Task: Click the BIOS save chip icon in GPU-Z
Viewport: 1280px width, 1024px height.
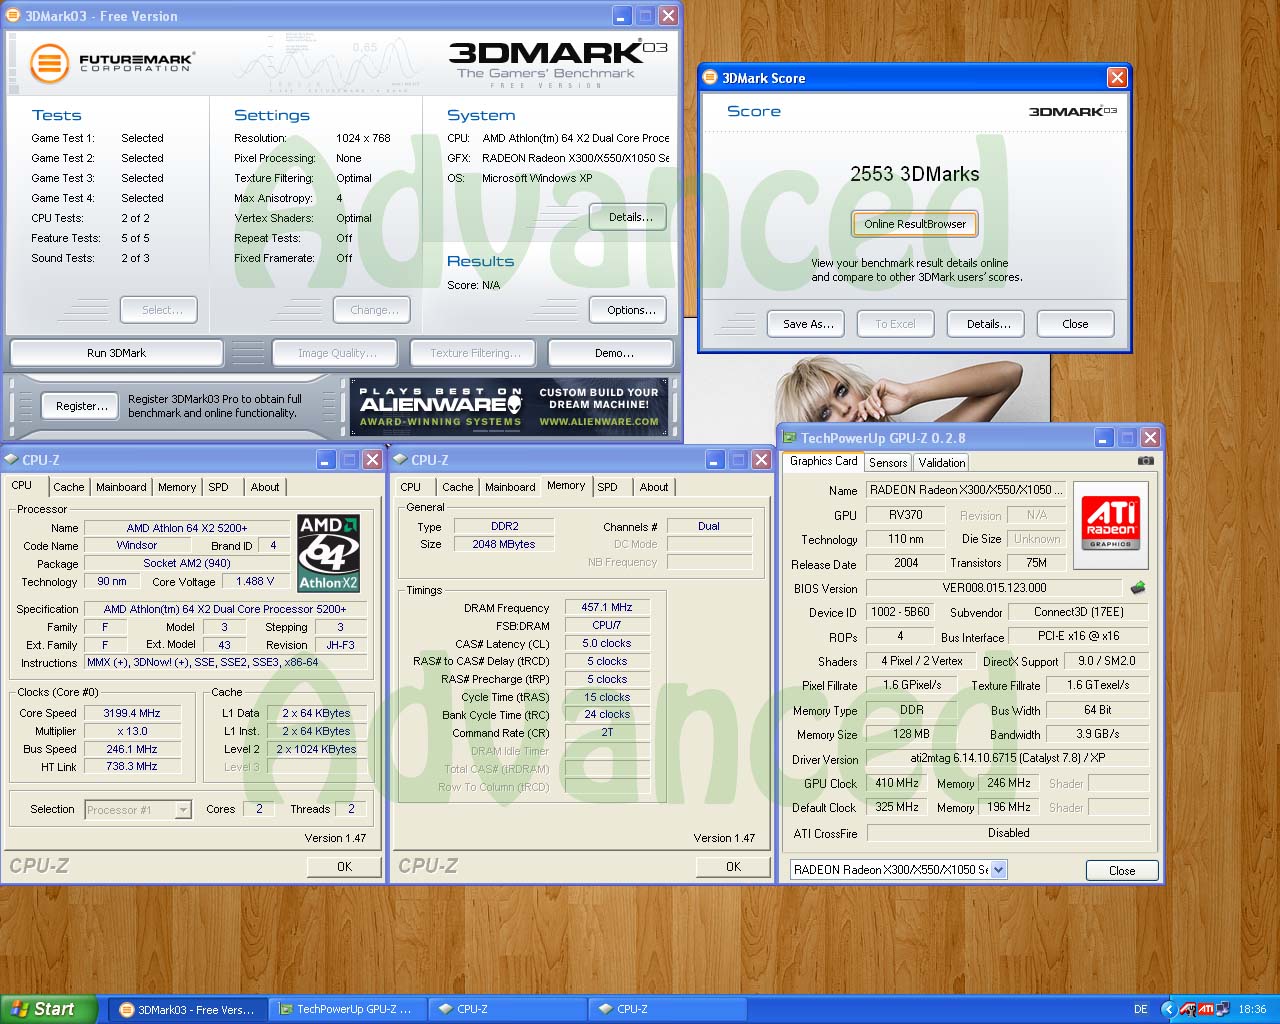Action: point(1137,588)
